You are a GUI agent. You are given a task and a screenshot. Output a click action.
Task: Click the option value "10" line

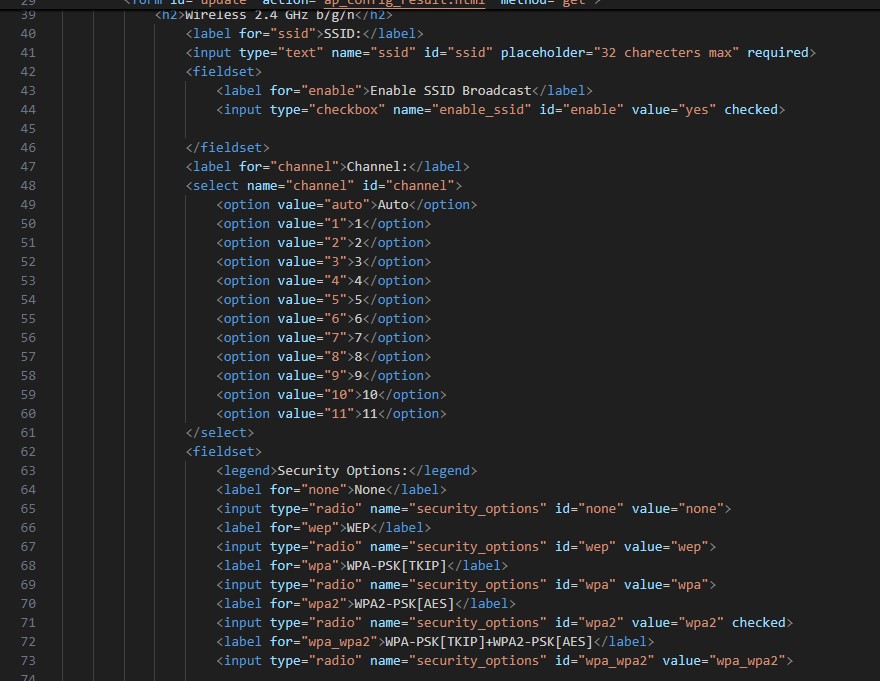[x=331, y=395]
